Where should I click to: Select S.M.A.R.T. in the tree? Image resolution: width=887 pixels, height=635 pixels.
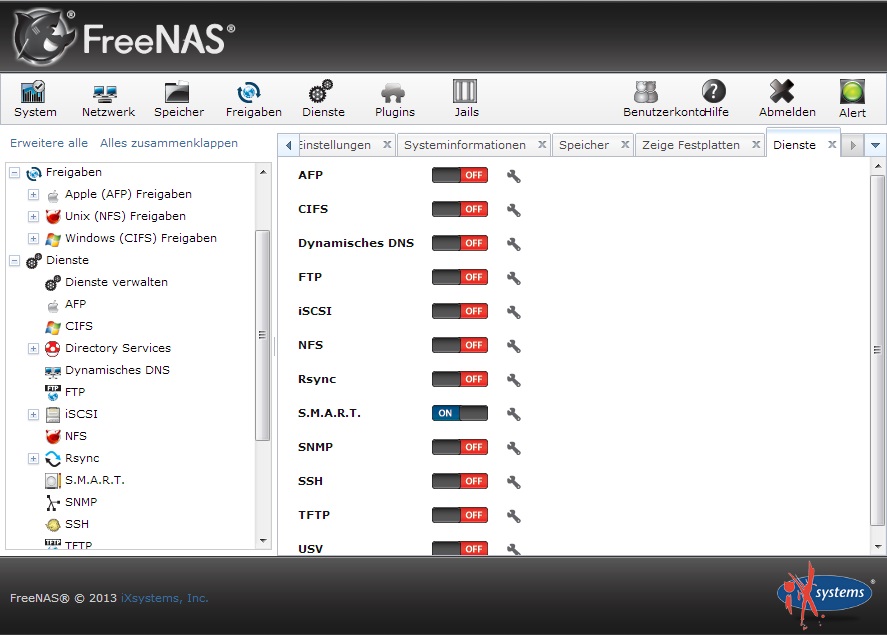coord(94,481)
